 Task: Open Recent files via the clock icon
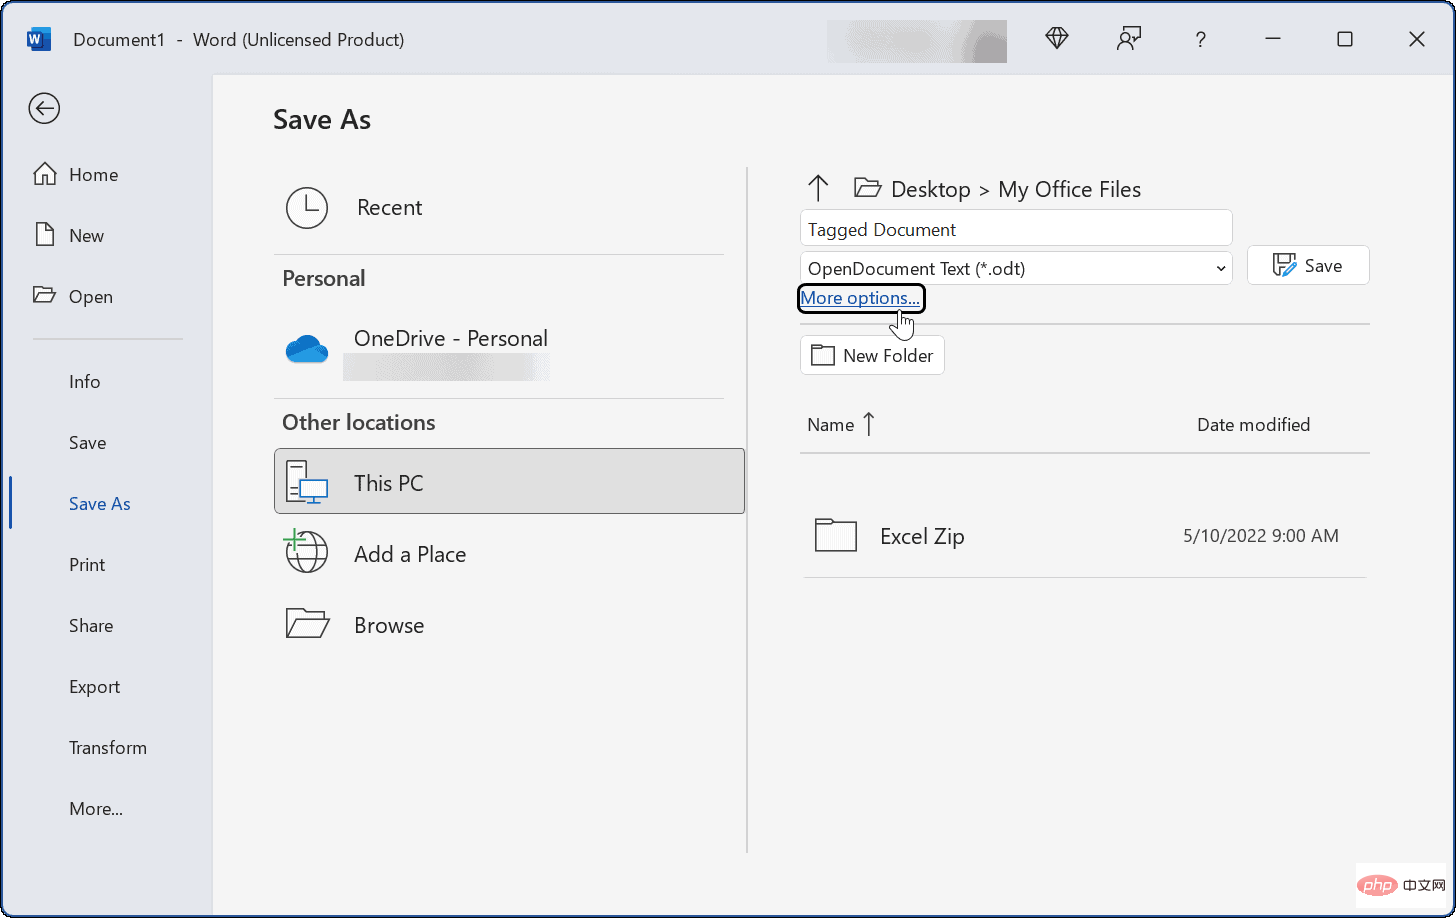point(307,207)
